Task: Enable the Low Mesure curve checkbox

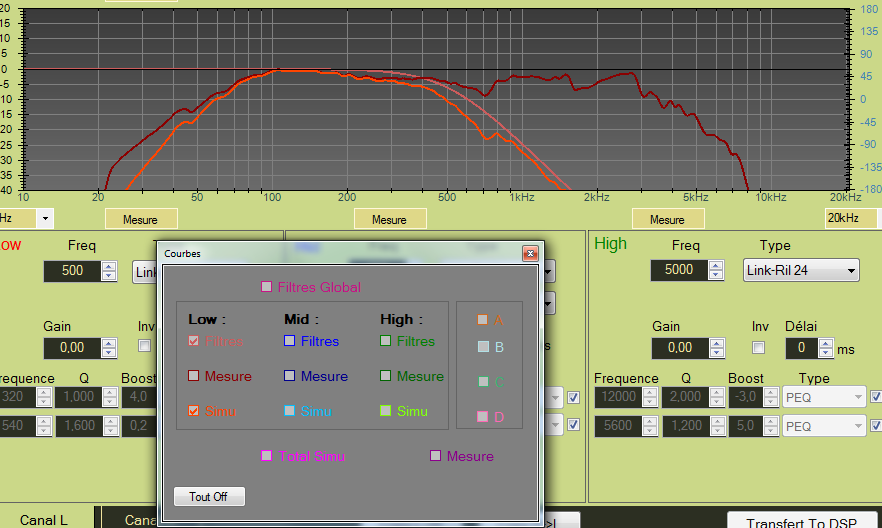Action: point(194,376)
